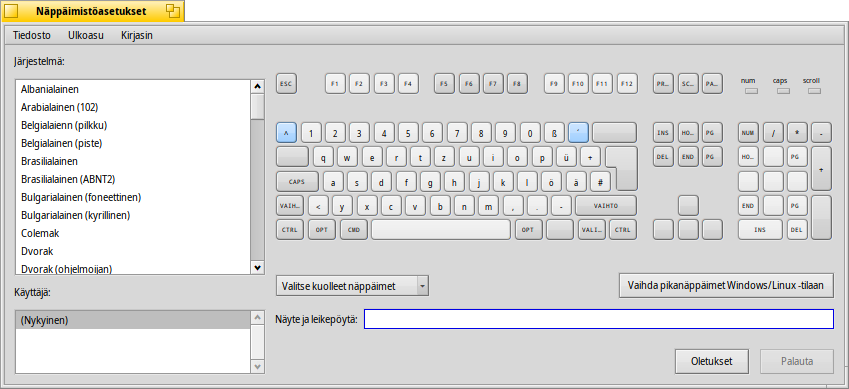Click the m key

pos(488,206)
